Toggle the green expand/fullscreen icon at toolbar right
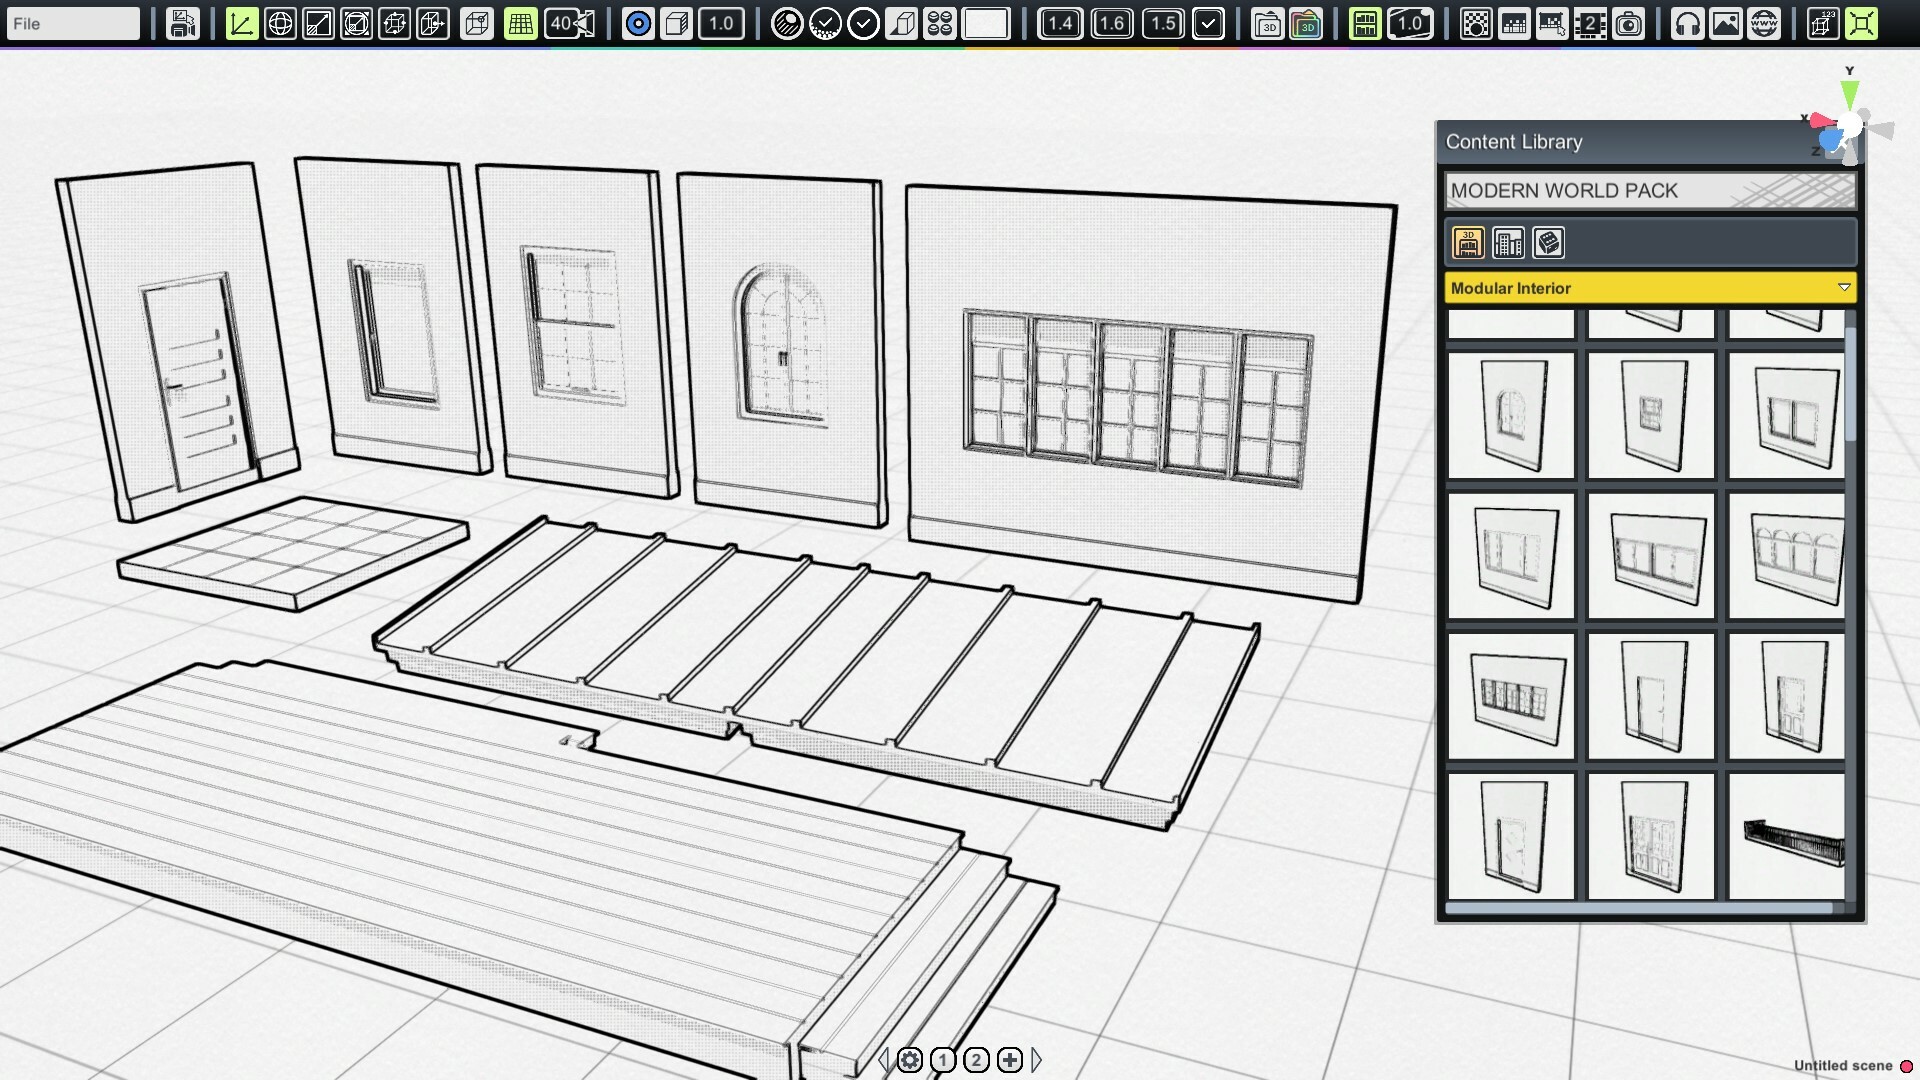This screenshot has width=1920, height=1080. click(1861, 23)
